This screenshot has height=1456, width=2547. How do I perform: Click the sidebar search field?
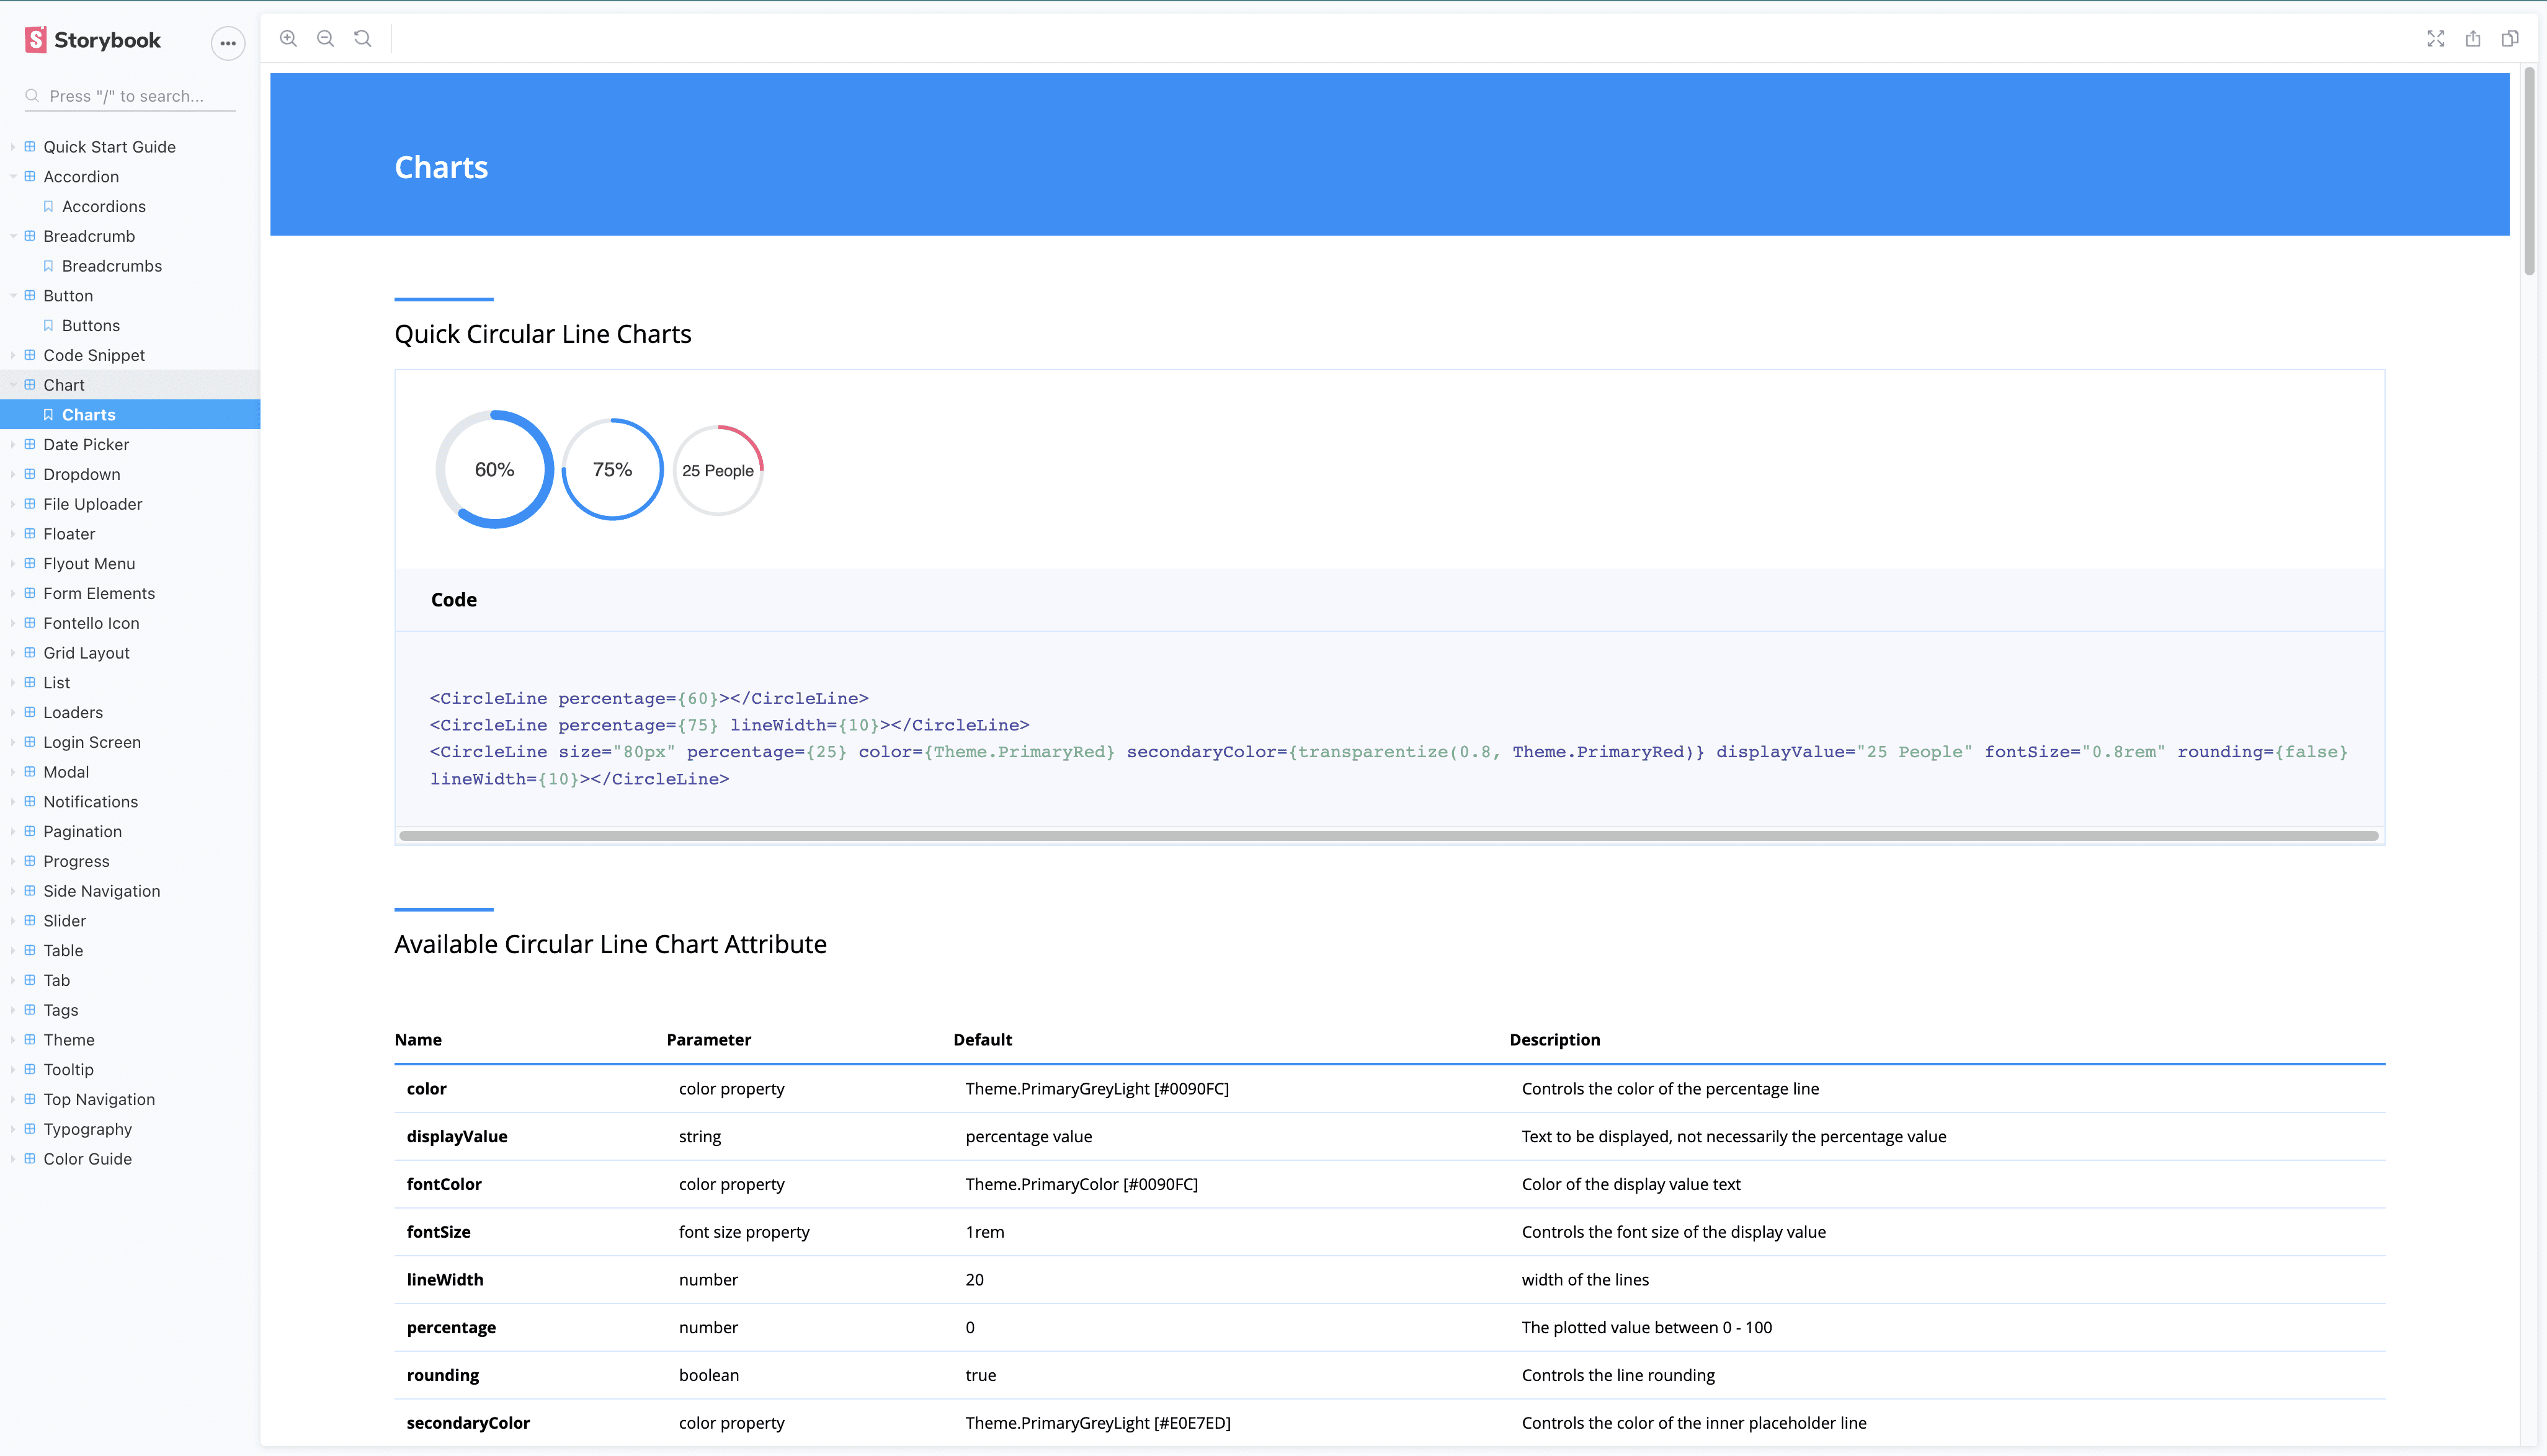130,96
